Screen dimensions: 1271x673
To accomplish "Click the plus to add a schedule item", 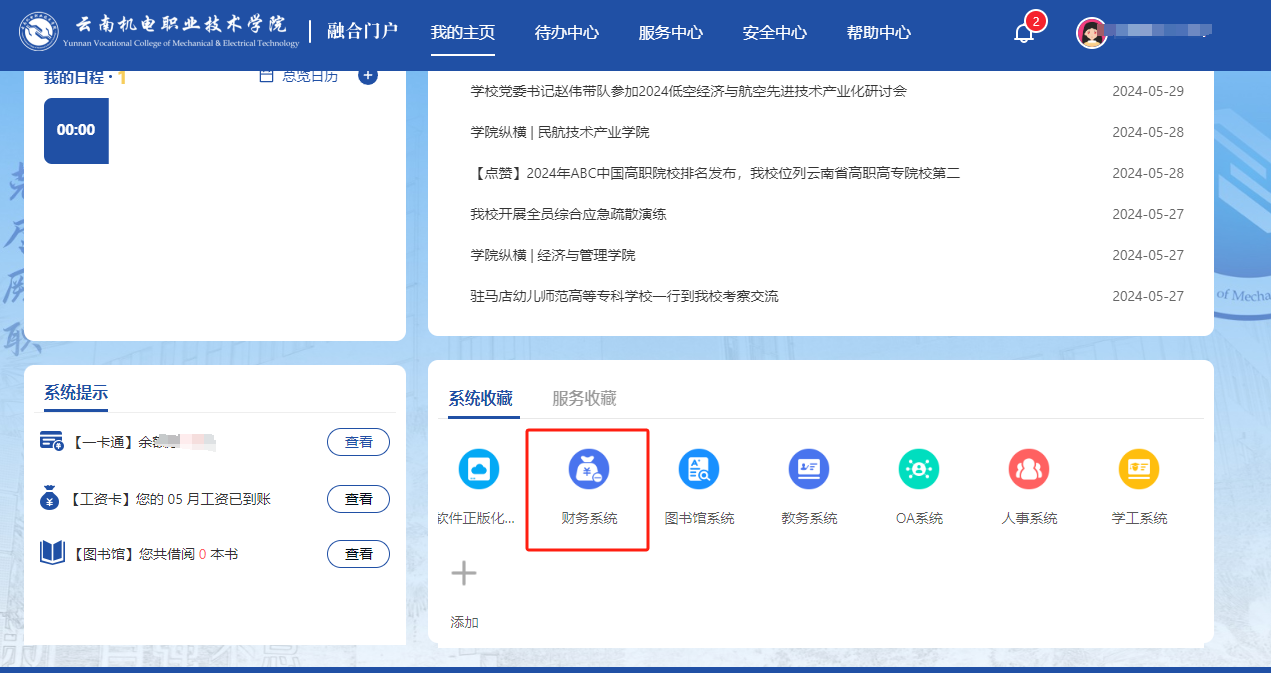I will (x=368, y=74).
